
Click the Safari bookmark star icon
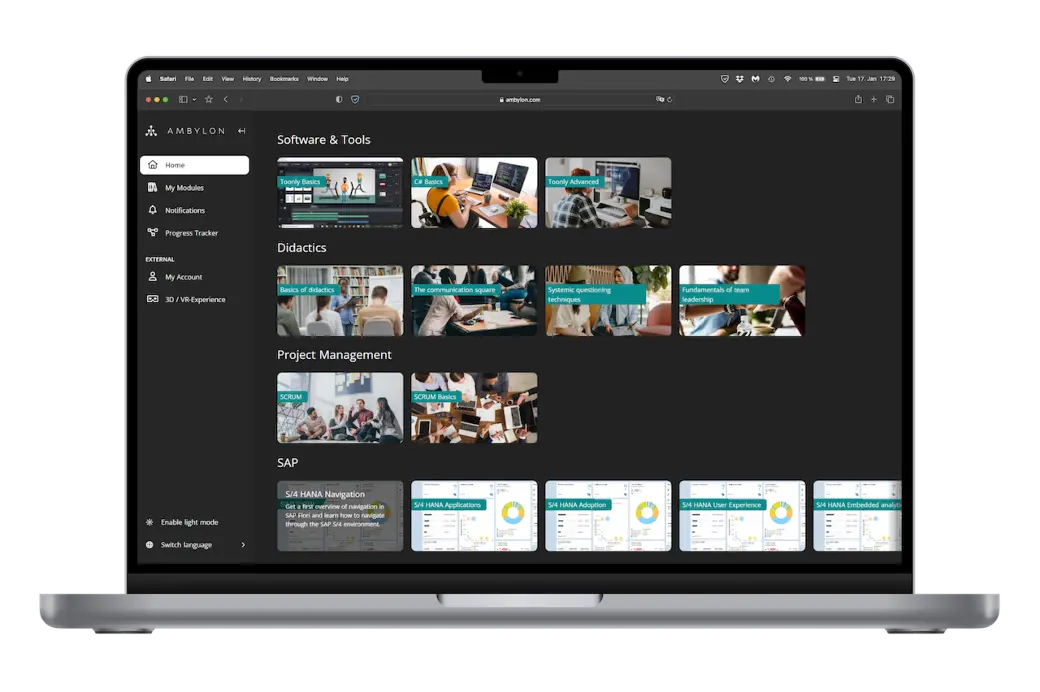coord(209,99)
